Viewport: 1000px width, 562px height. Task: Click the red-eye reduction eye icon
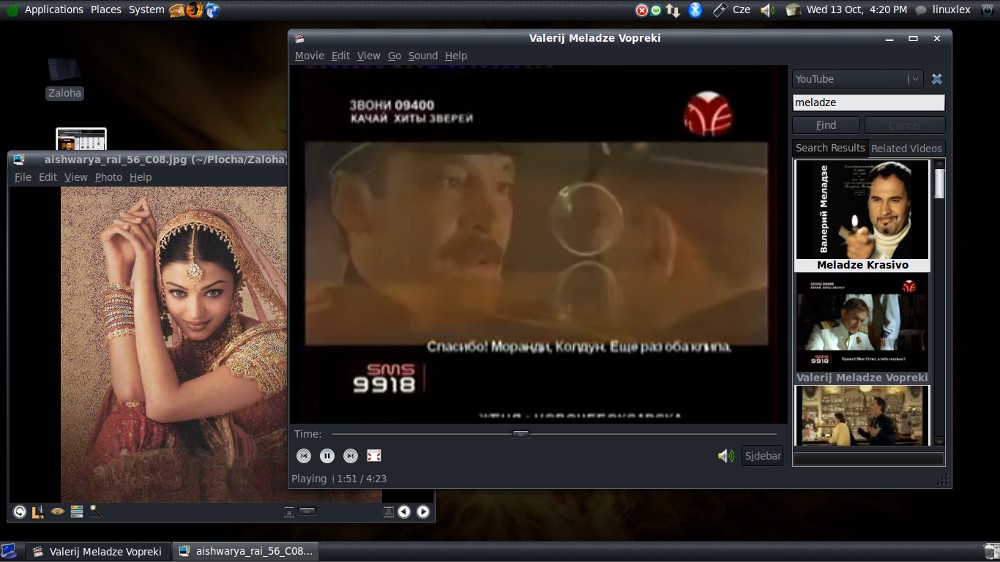pos(57,512)
